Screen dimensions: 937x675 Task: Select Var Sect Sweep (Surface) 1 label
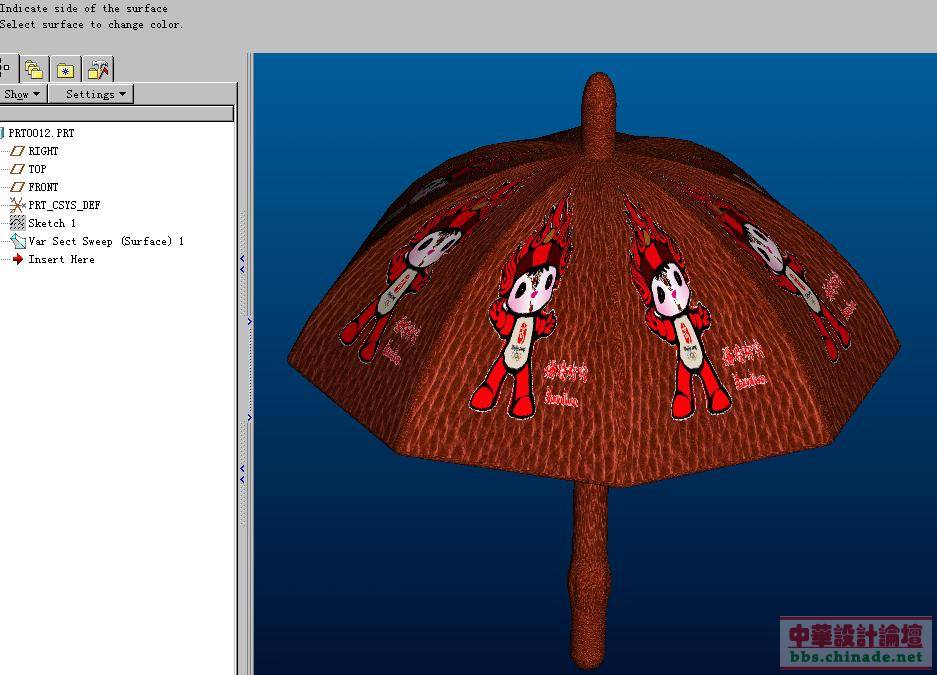click(x=106, y=241)
